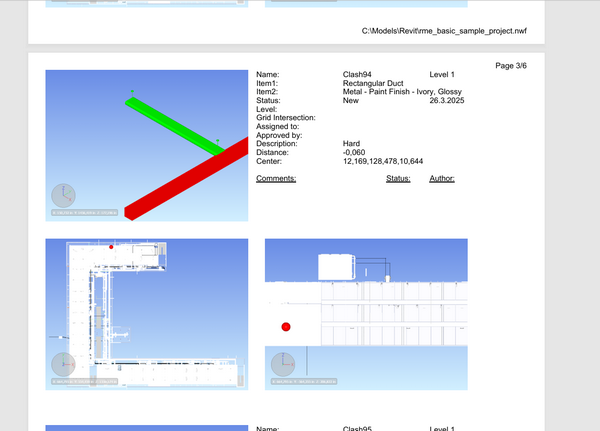Click the axis compass in the 3D clash view
This screenshot has height=431, width=600.
click(64, 196)
